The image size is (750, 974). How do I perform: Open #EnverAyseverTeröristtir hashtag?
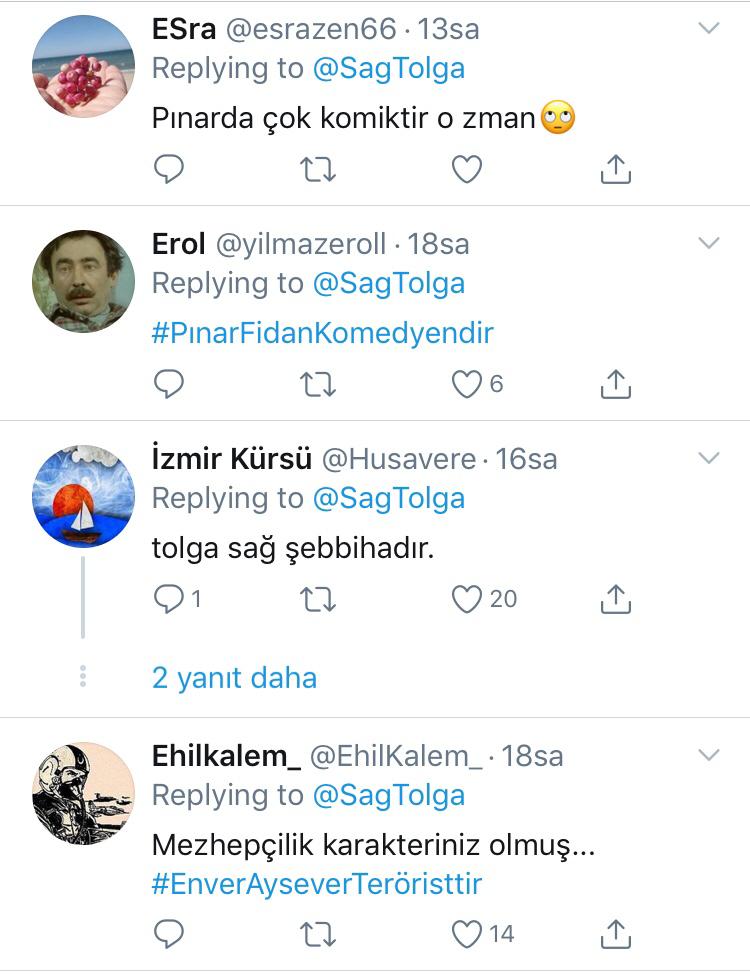tap(317, 884)
